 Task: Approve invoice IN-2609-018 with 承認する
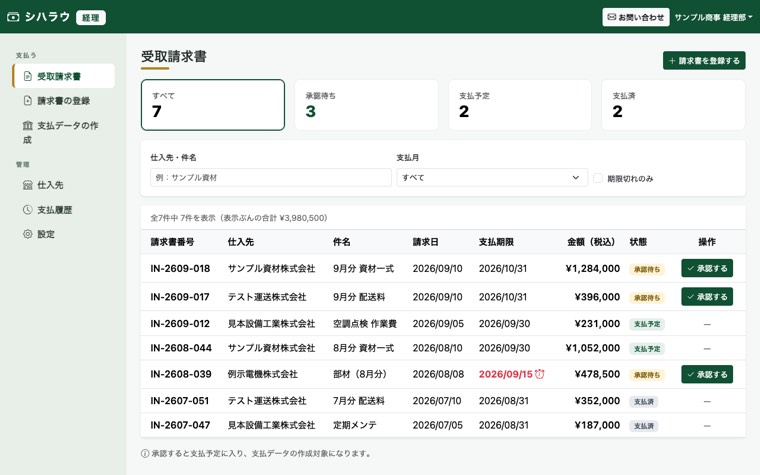tap(707, 268)
